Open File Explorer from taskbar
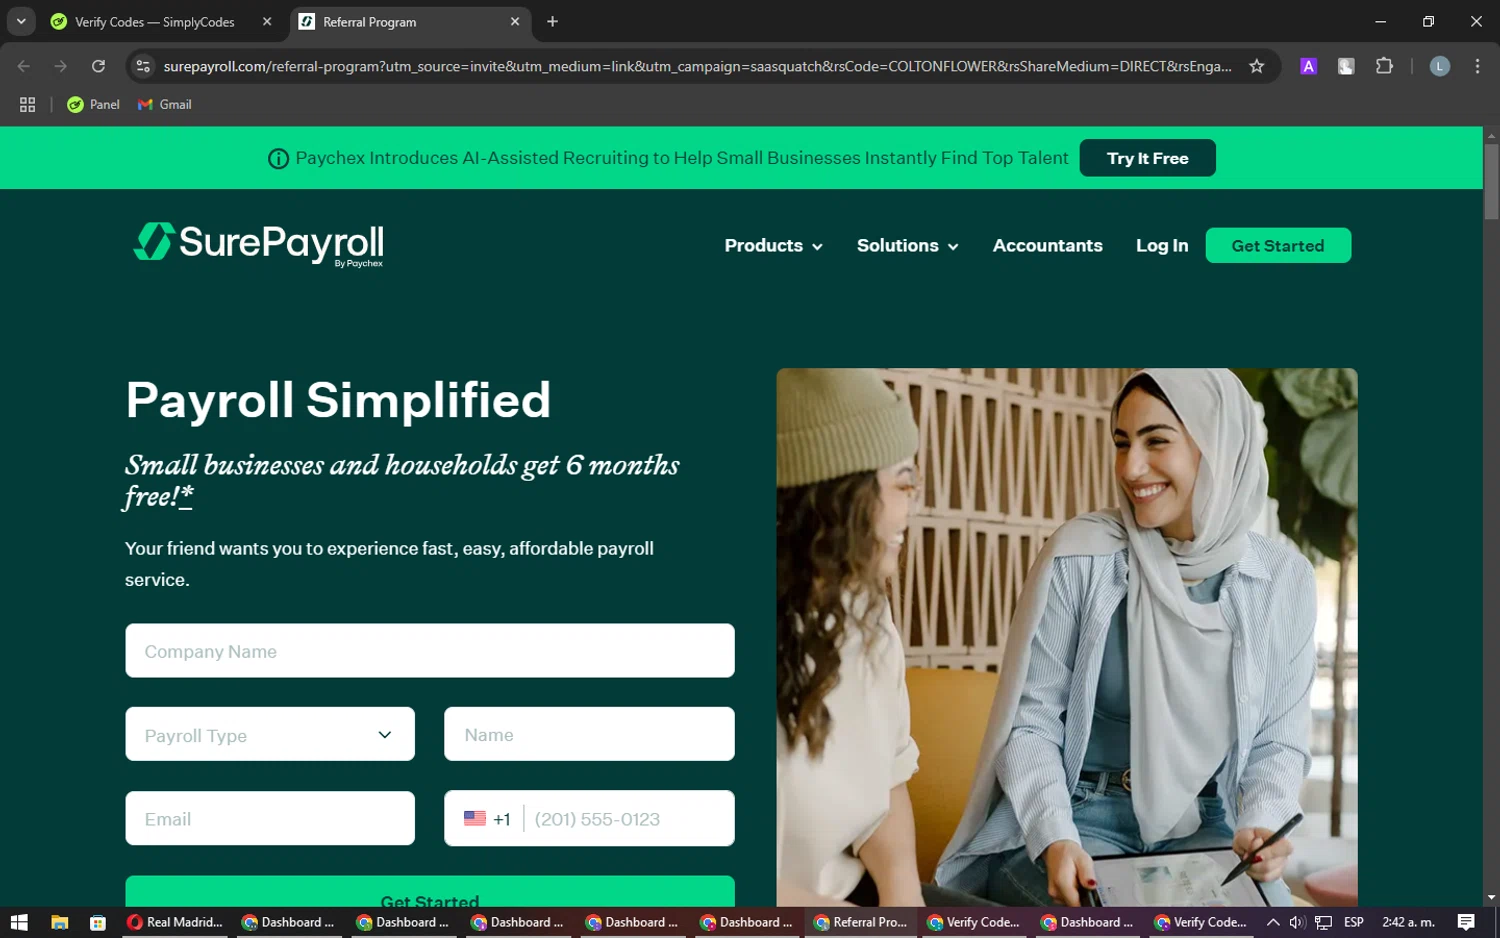Image resolution: width=1500 pixels, height=938 pixels. coord(59,922)
